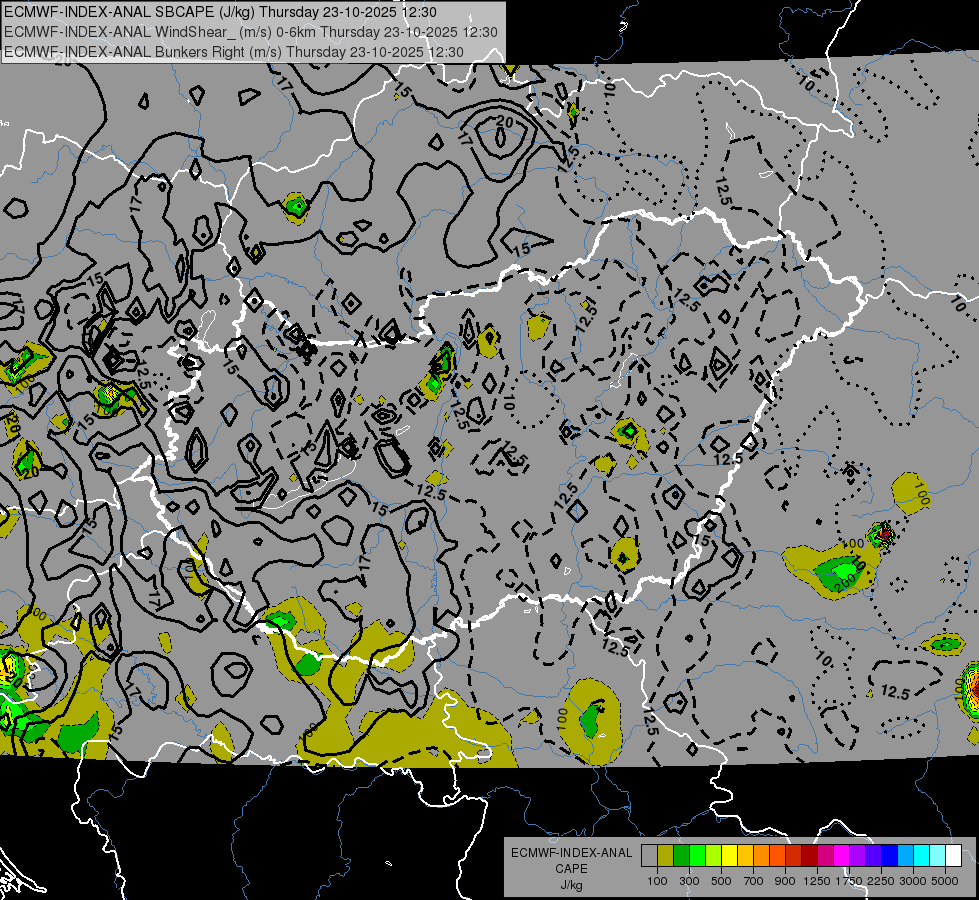979x900 pixels.
Task: Click the light cyan legend swatch before white
Action: (937, 855)
